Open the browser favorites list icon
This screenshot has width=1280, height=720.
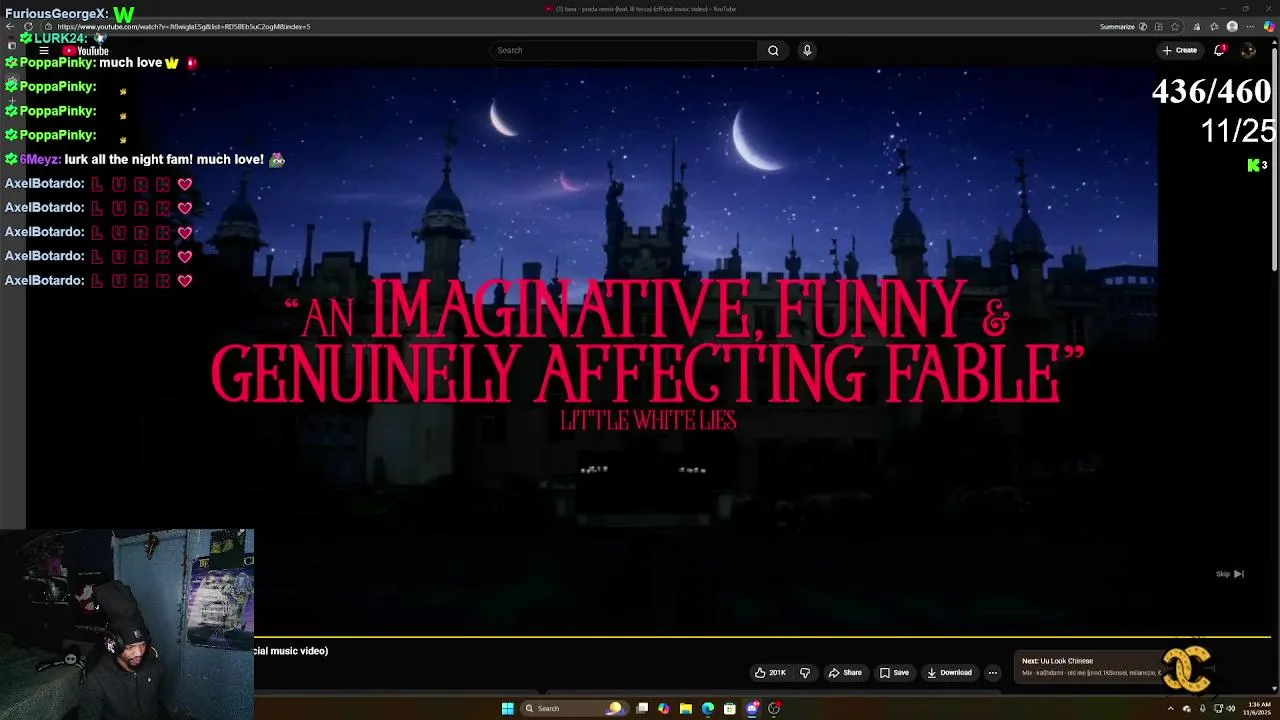(1214, 27)
